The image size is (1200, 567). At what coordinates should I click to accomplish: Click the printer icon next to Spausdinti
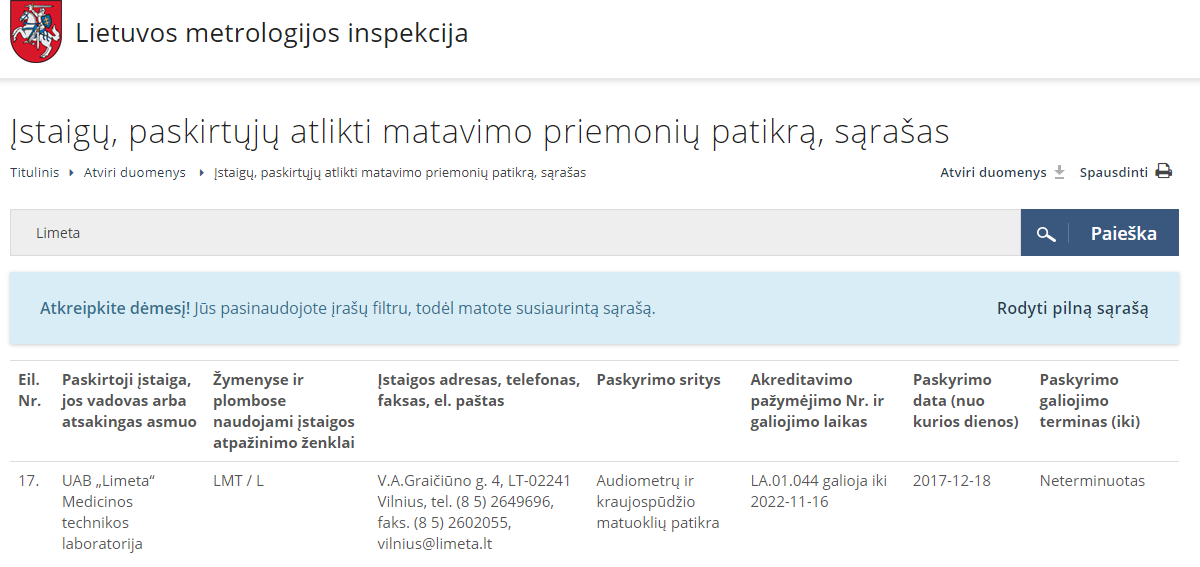(1163, 171)
